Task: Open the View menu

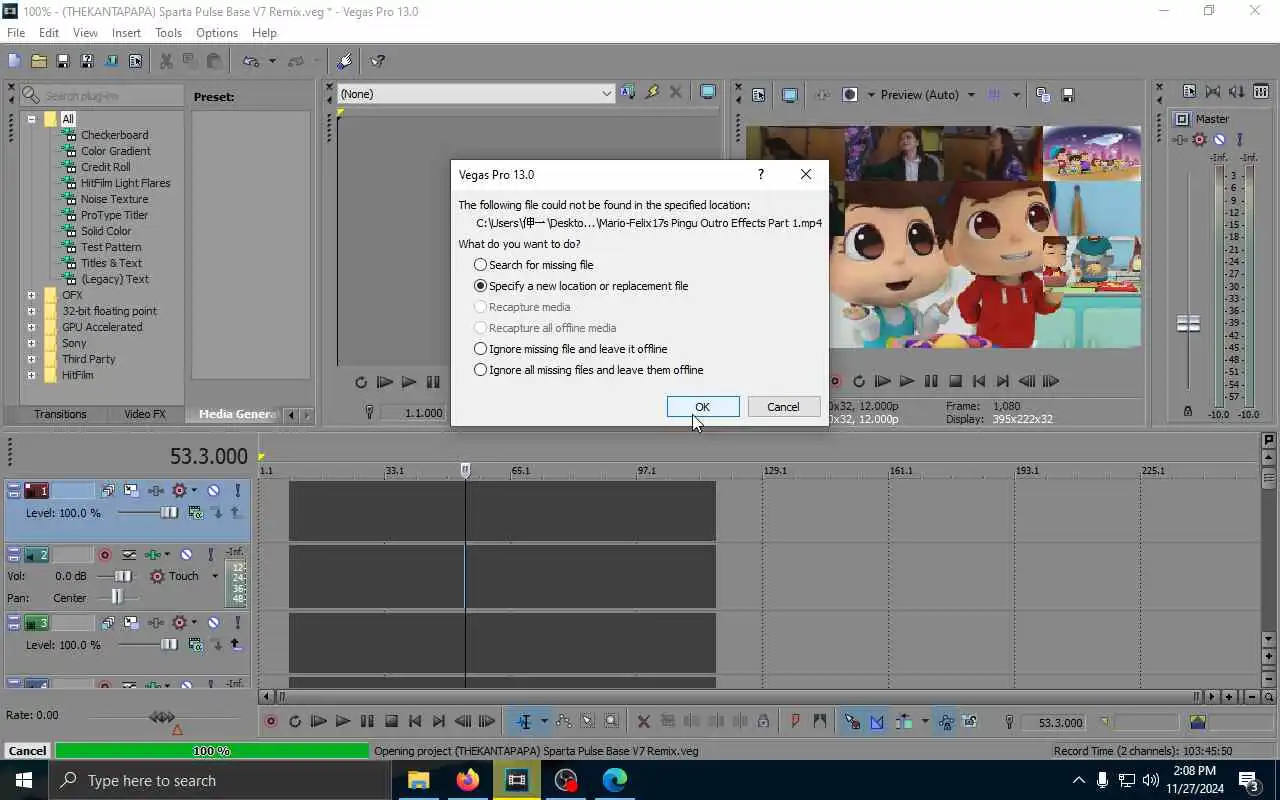Action: [86, 33]
